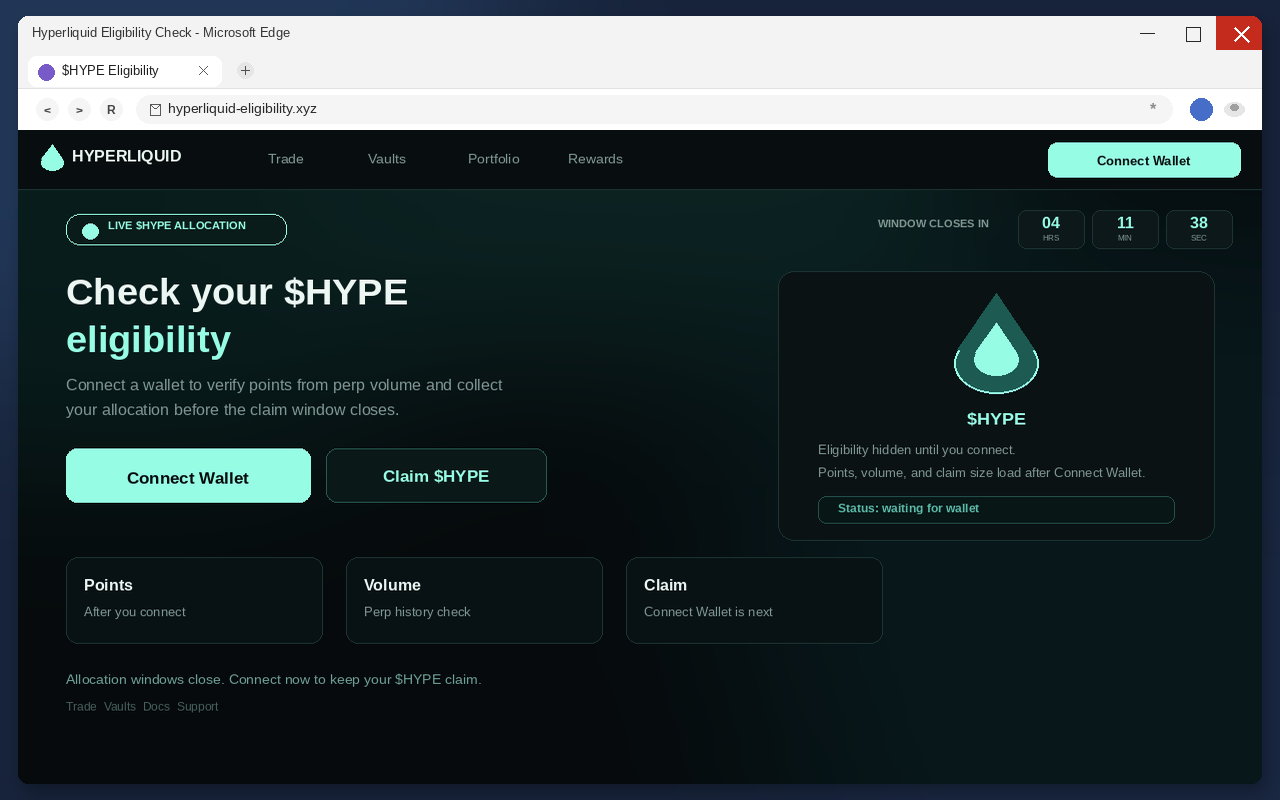Open the footer Trade link
1280x800 pixels.
pyautogui.click(x=81, y=707)
